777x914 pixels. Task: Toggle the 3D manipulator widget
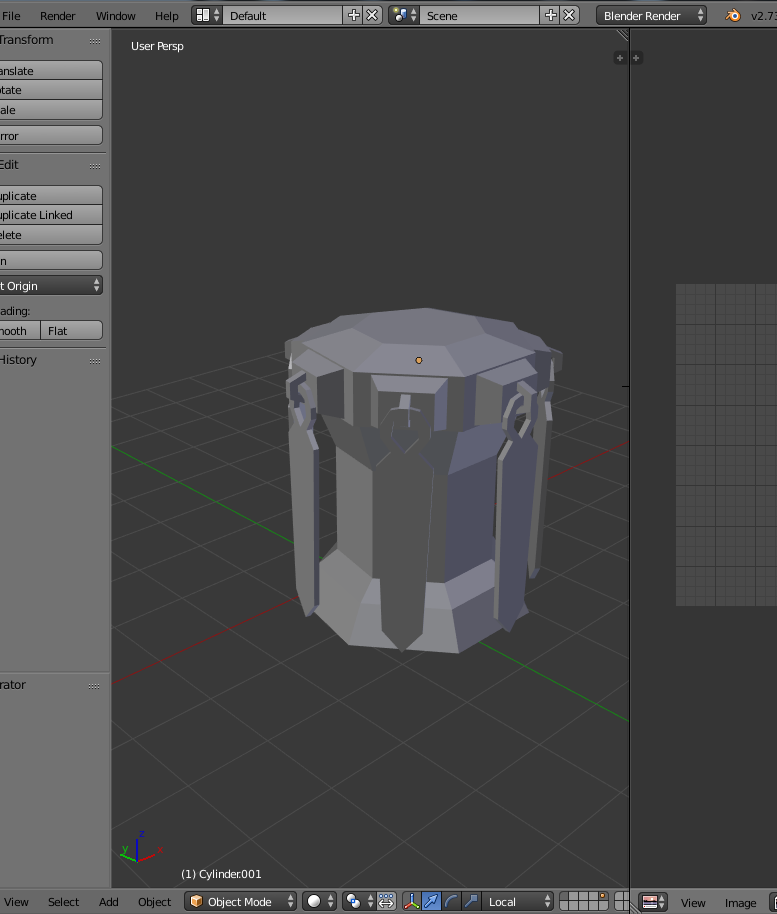412,901
